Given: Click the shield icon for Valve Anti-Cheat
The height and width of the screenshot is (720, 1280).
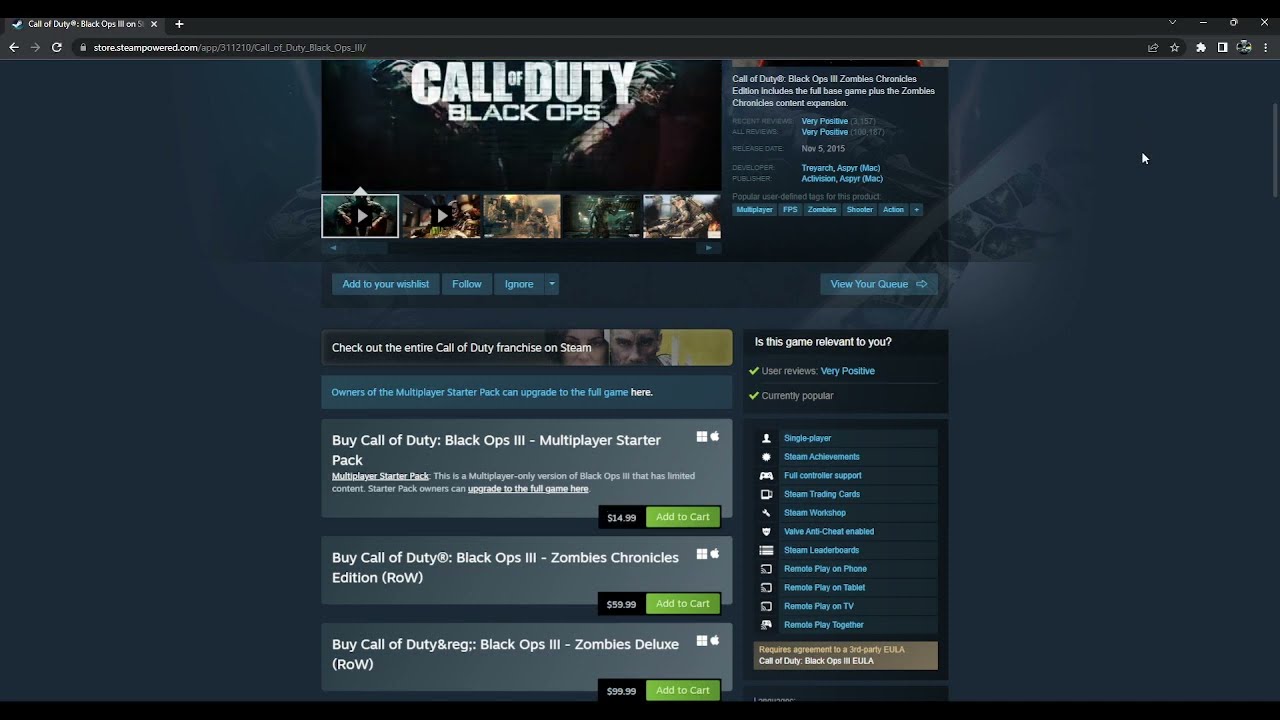Looking at the screenshot, I should [x=766, y=532].
